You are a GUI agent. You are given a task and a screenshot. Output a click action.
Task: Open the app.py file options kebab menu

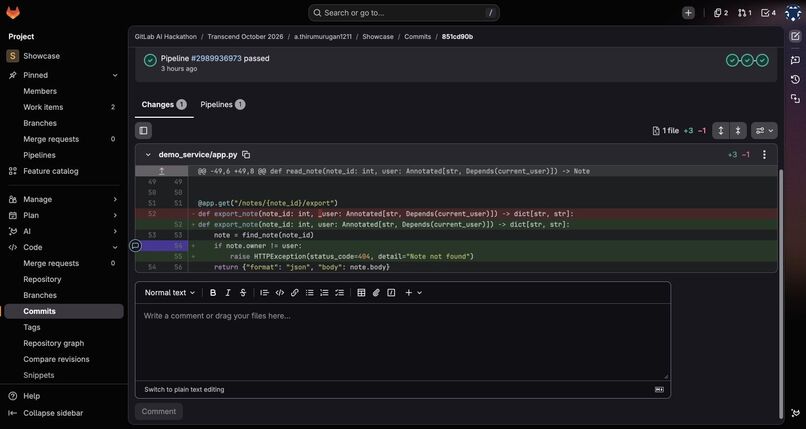point(764,155)
